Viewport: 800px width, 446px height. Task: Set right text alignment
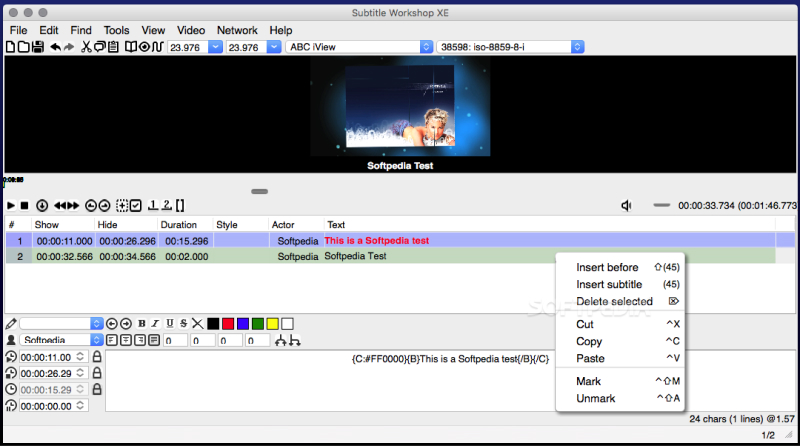[x=140, y=340]
